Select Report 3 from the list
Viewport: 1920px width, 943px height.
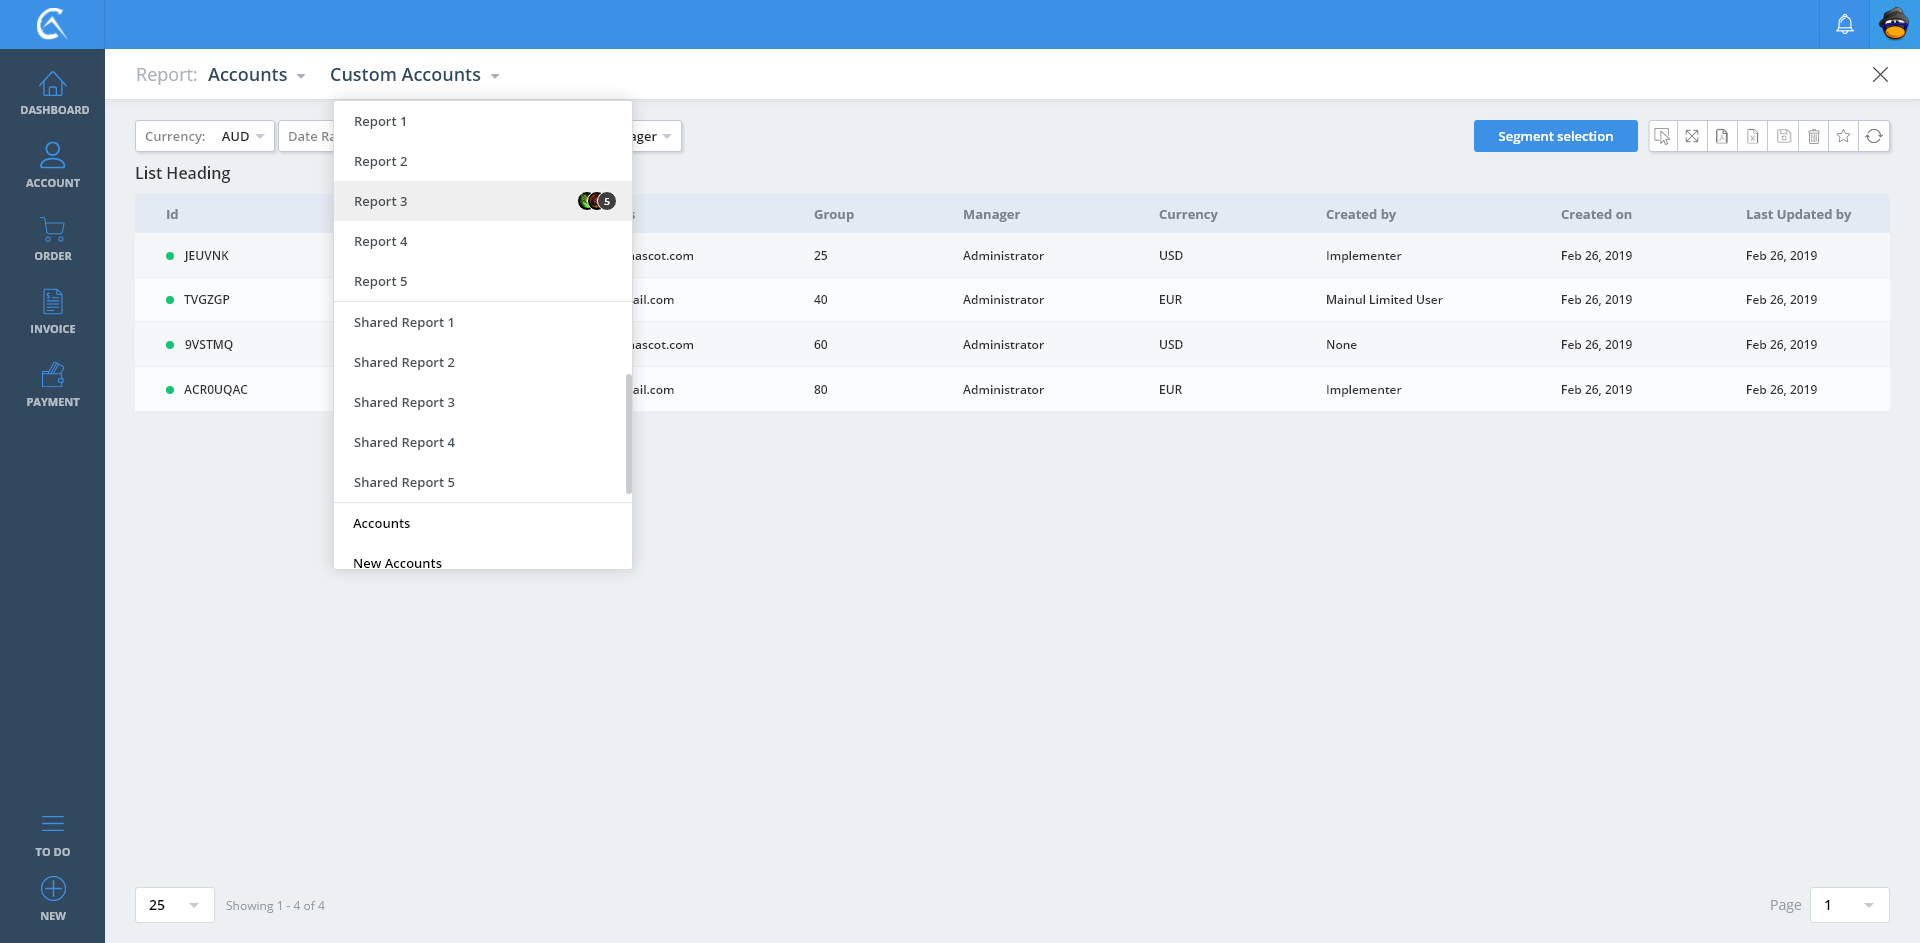pos(381,201)
